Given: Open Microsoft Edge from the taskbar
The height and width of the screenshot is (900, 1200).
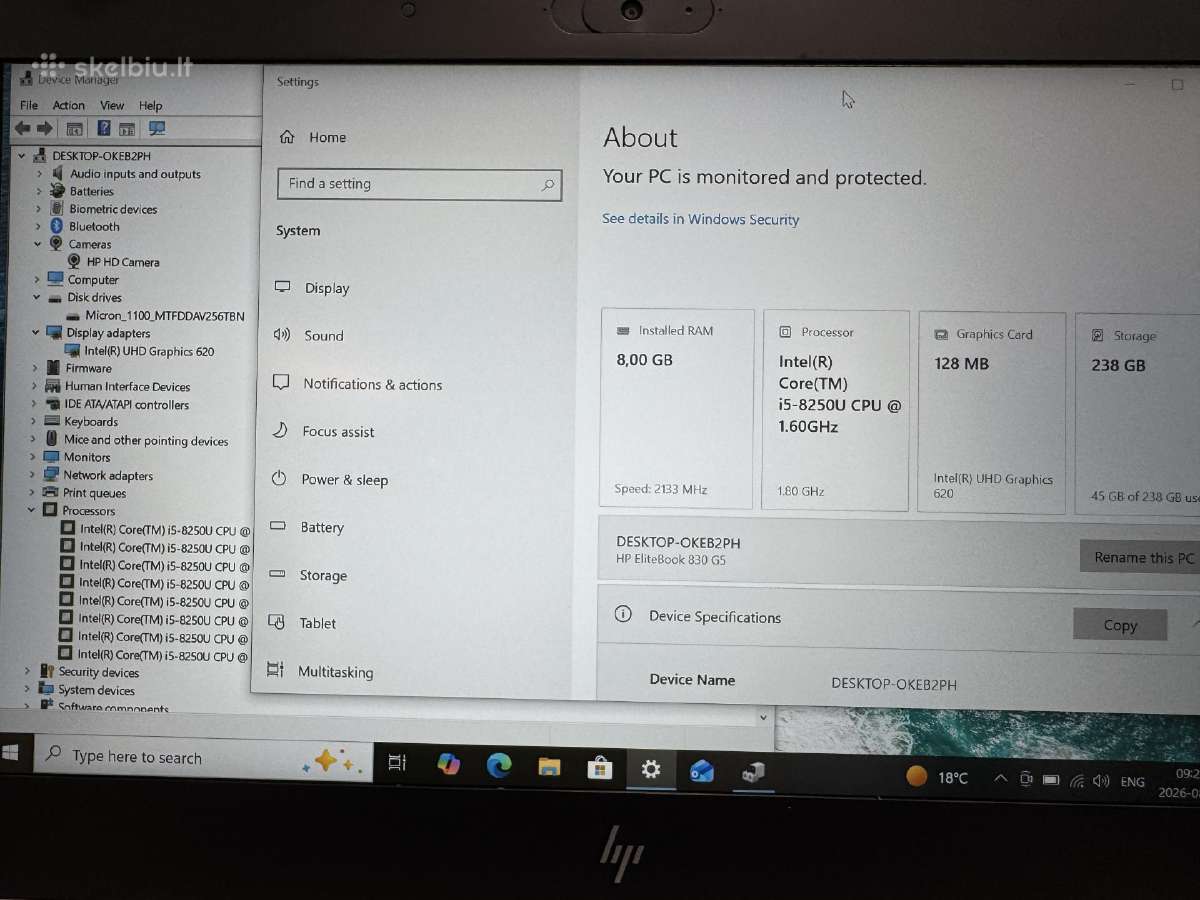Looking at the screenshot, I should (x=499, y=765).
